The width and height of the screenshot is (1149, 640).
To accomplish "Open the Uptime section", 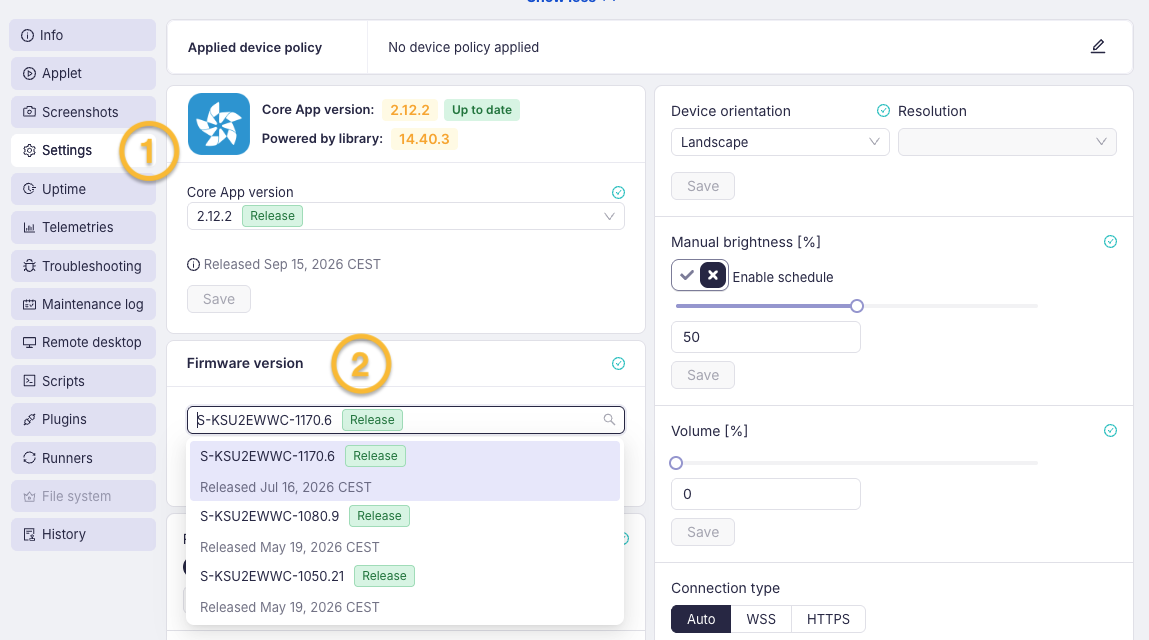I will (x=84, y=189).
